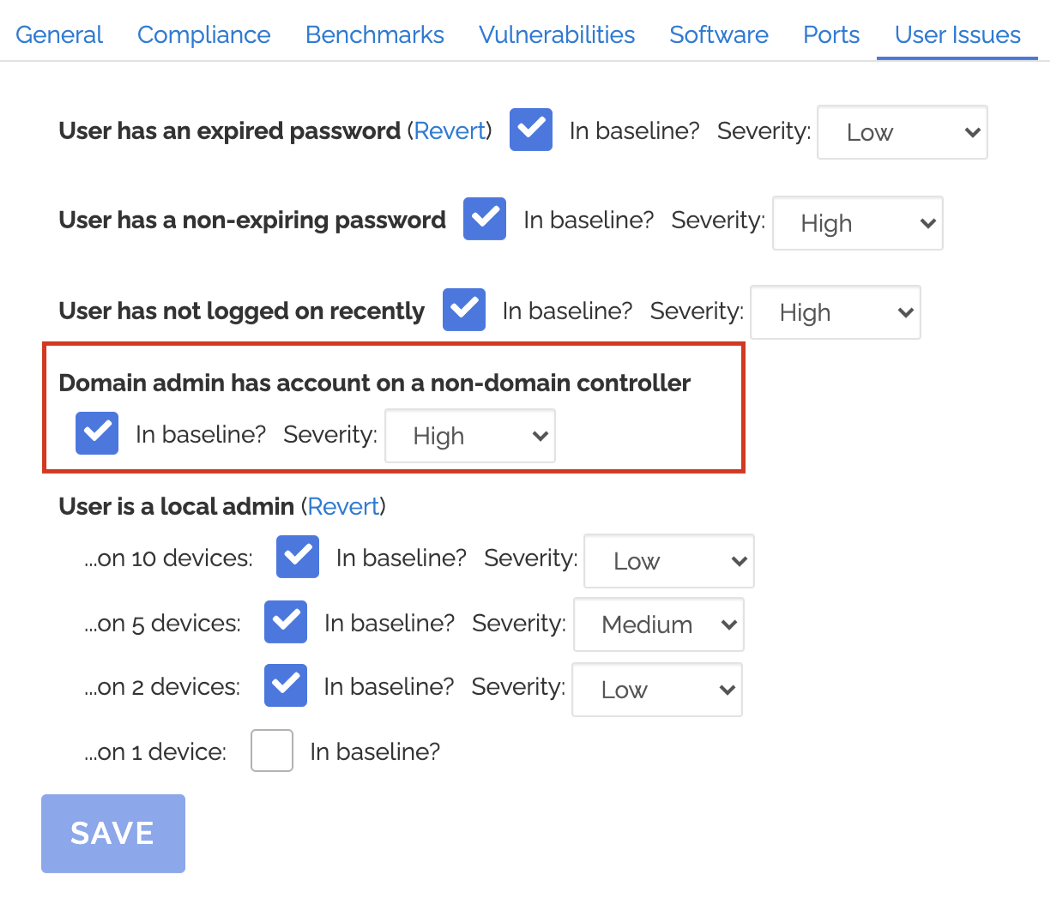Toggle baseline for domain admin account issue
The image size is (1050, 904).
(x=97, y=434)
